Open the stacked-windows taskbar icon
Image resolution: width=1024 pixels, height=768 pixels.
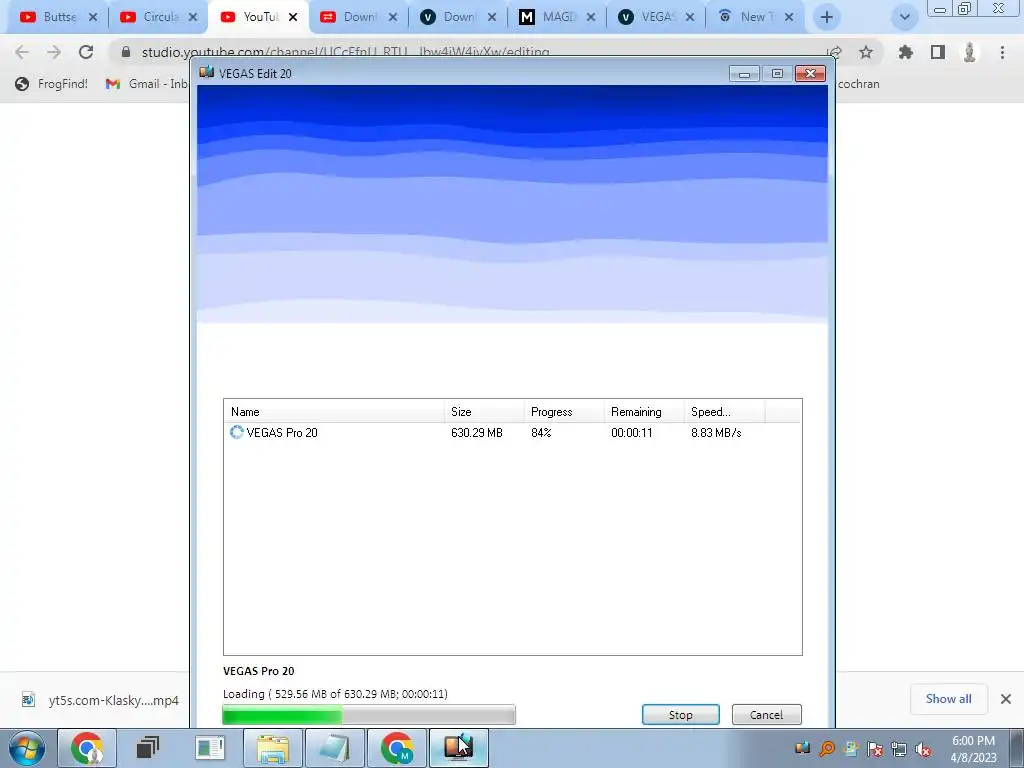[148, 748]
